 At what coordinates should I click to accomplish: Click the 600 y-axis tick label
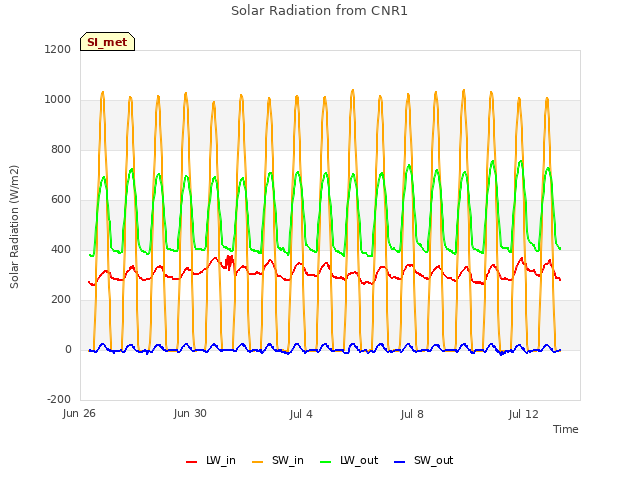click(x=61, y=200)
